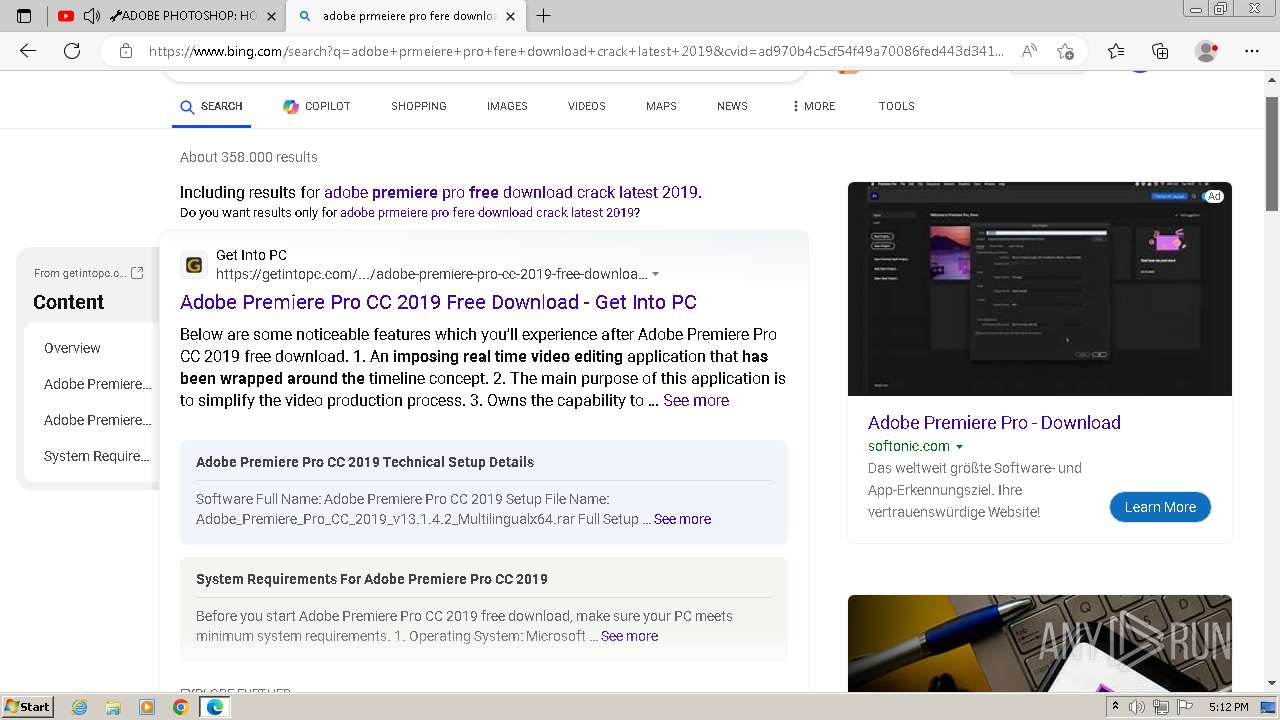Select Overview in the Content panel
Image resolution: width=1280 pixels, height=720 pixels.
72,348
